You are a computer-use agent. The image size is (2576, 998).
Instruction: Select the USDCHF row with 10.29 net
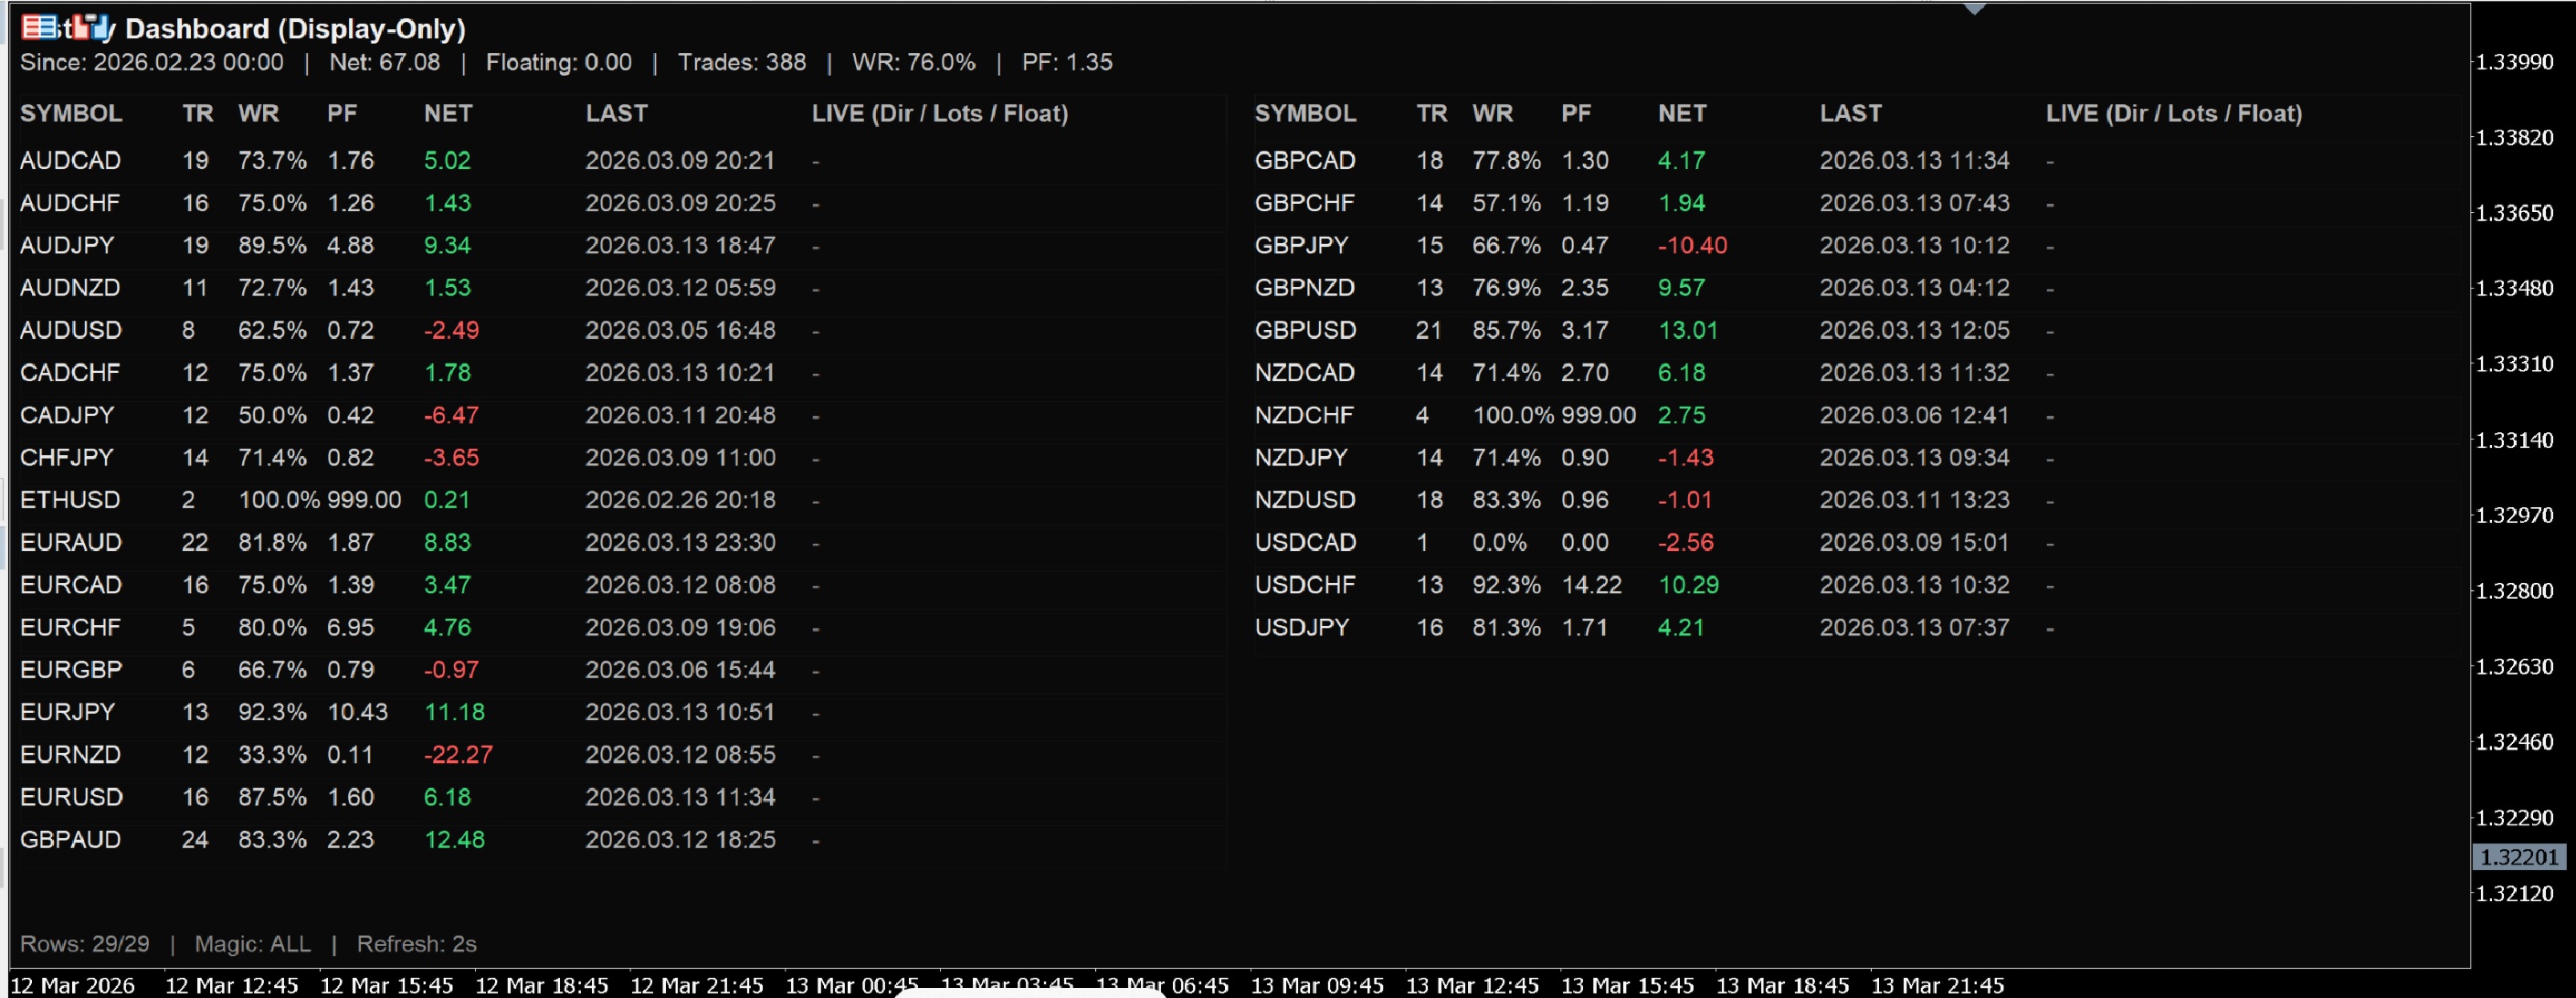(x=1304, y=585)
